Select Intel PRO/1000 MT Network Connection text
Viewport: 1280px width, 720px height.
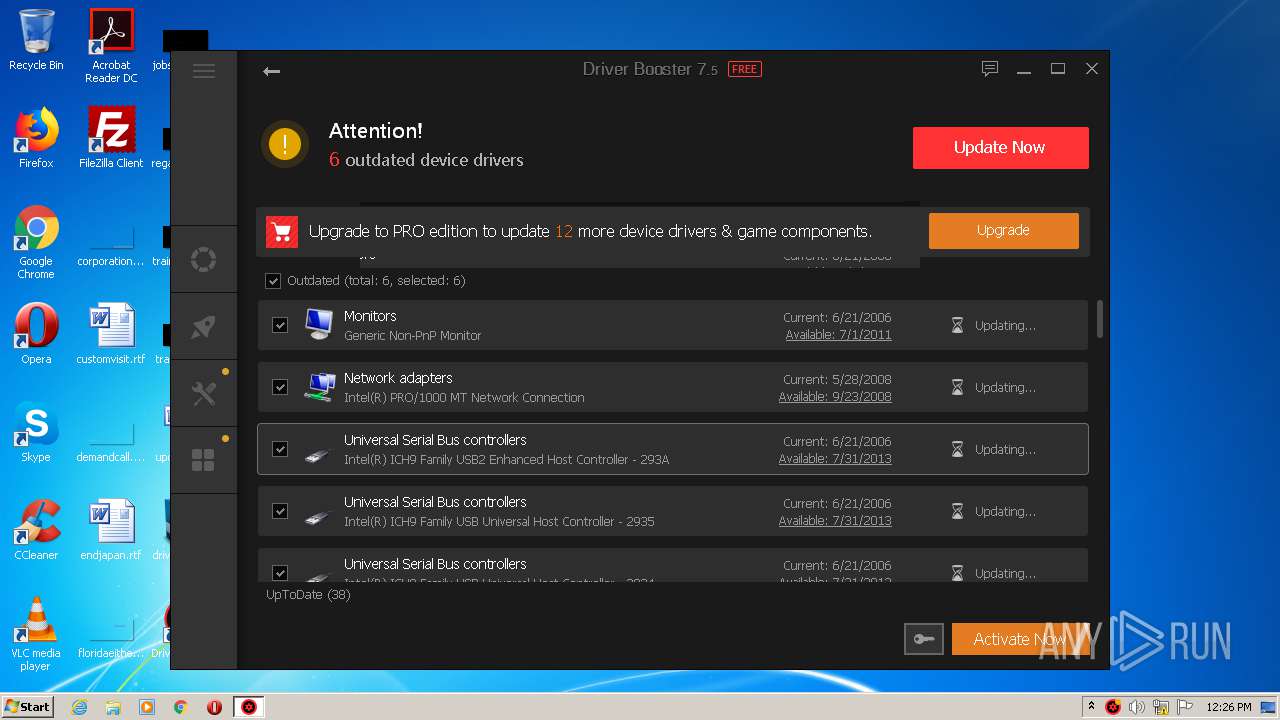[x=464, y=398]
